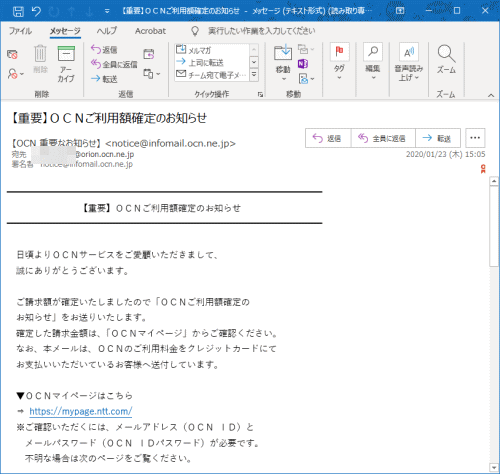Viewport: 500px width, 474px height.
Task: Click the OneNote icon
Action: point(303,64)
